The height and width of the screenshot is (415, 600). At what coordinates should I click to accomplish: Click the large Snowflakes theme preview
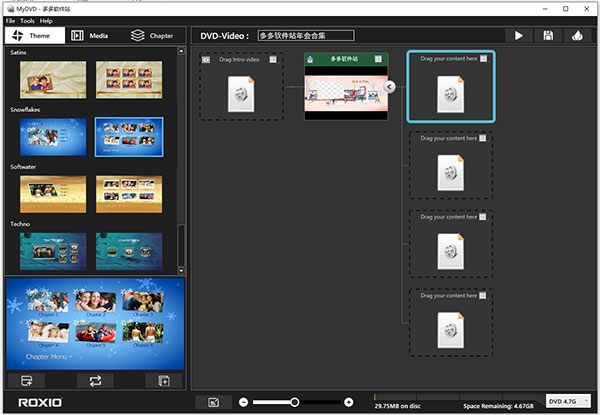pos(95,324)
